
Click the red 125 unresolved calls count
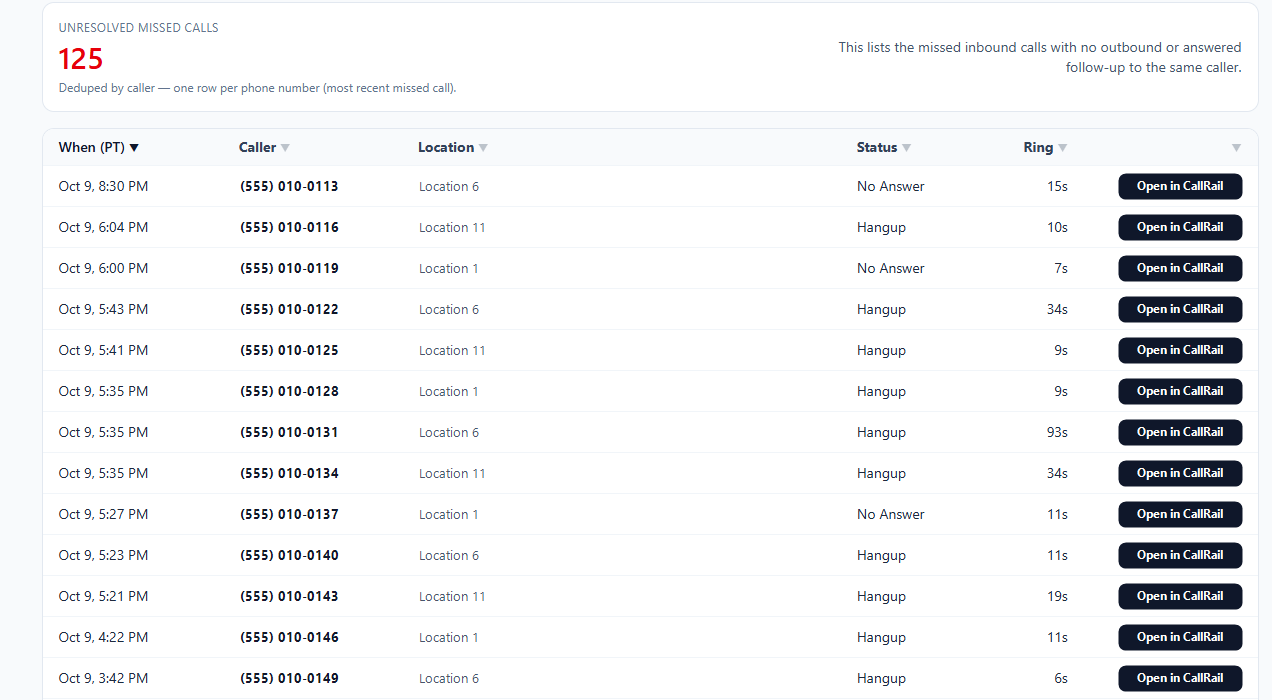coord(81,58)
